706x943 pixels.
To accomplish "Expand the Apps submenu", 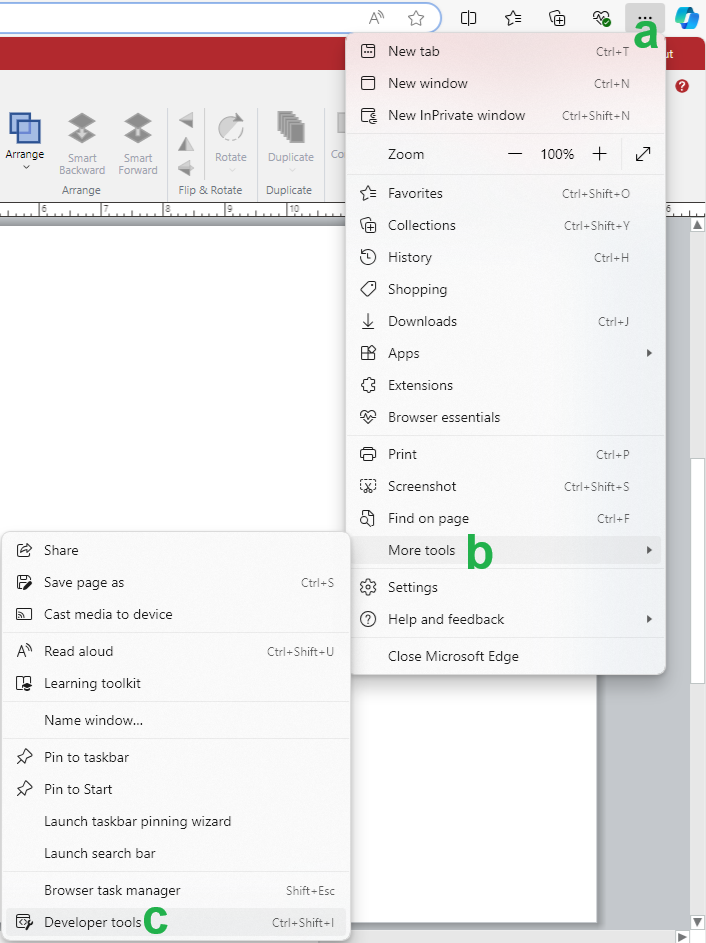I will [649, 353].
